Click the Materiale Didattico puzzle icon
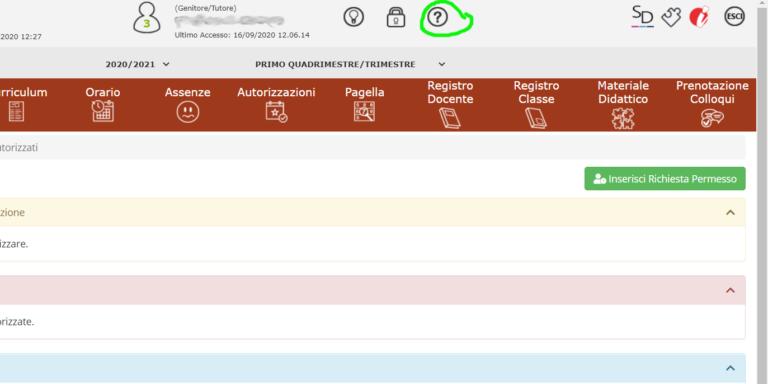768x384 pixels. pyautogui.click(x=623, y=119)
